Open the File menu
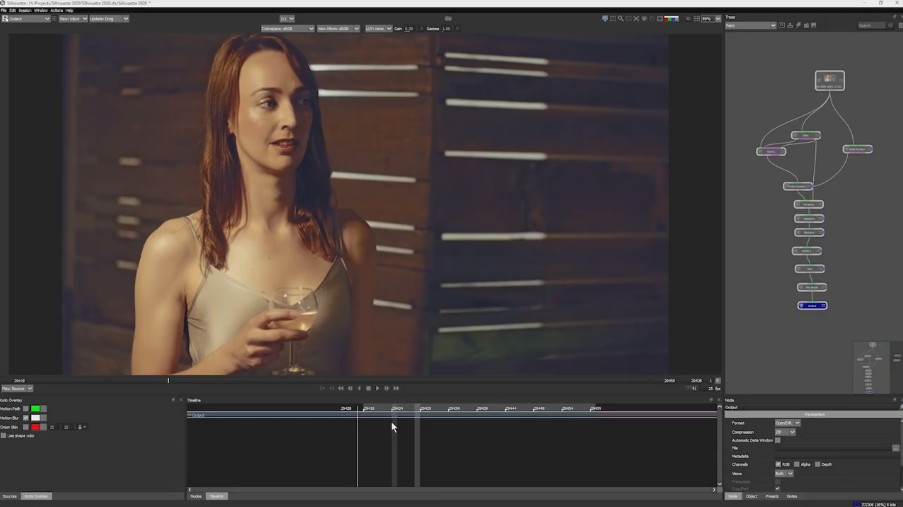The image size is (903, 507). pos(3,10)
